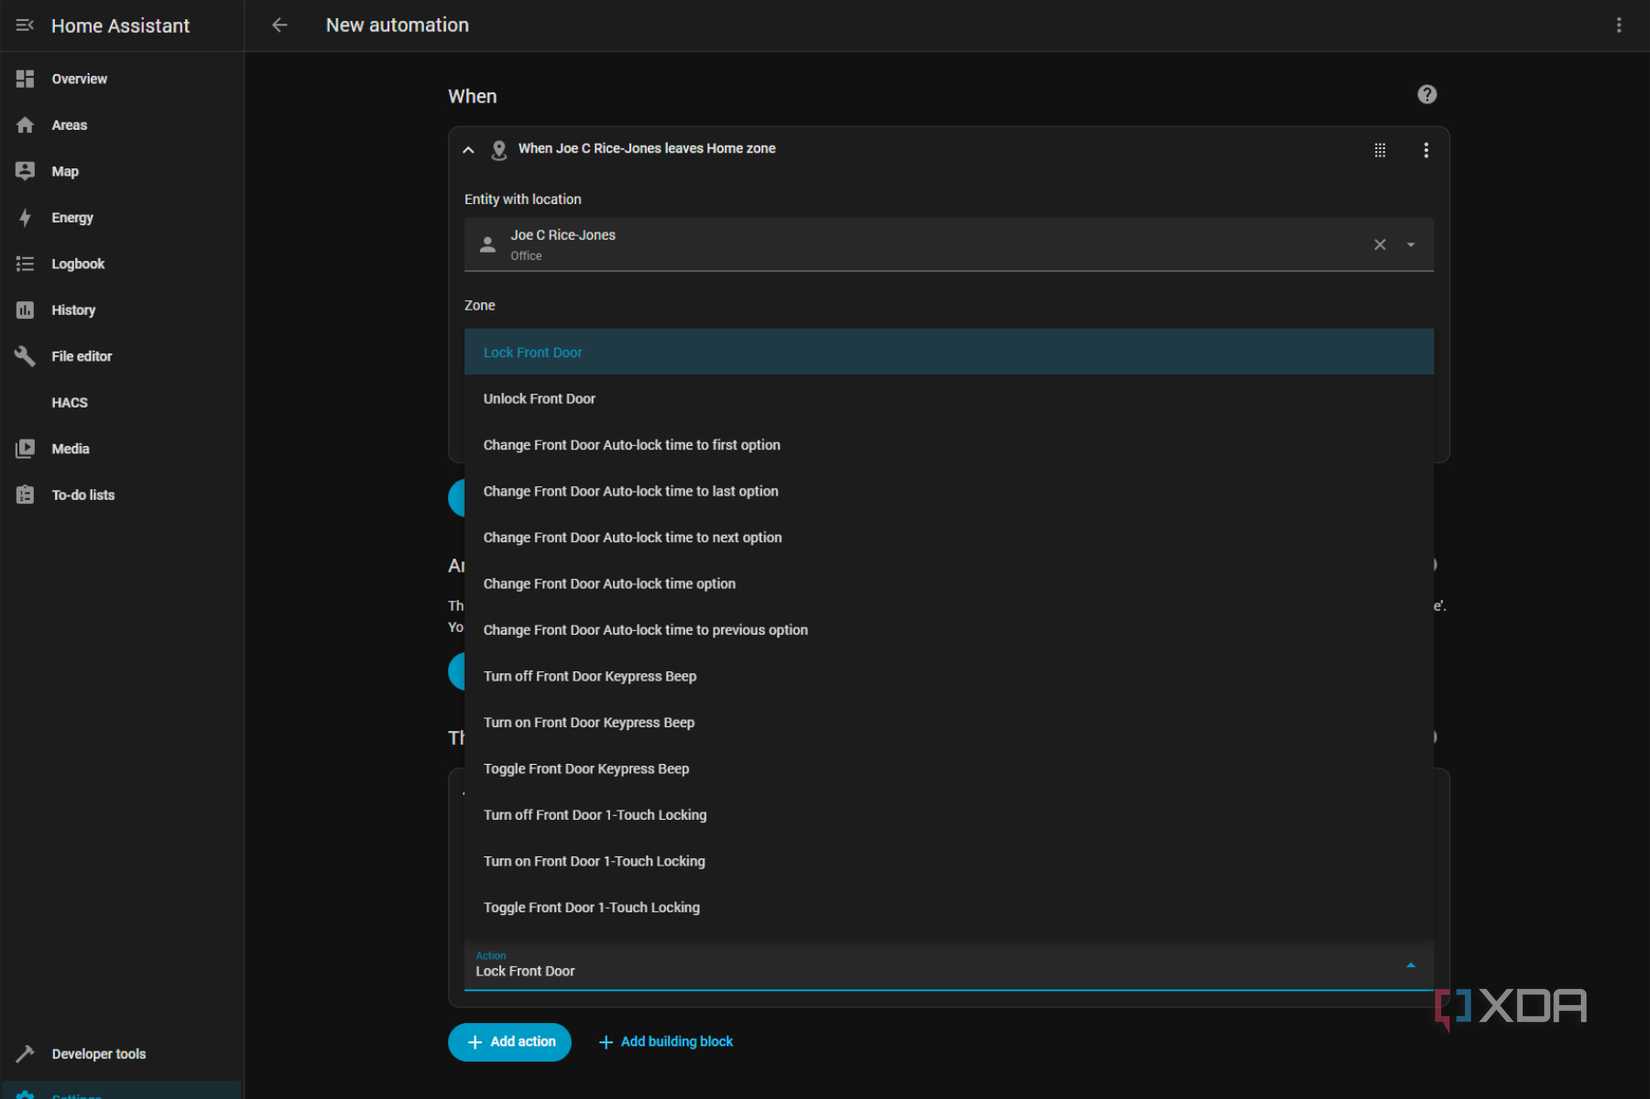Choose Auto-lock time to first option
Screen dimensions: 1650x1099
948,445
